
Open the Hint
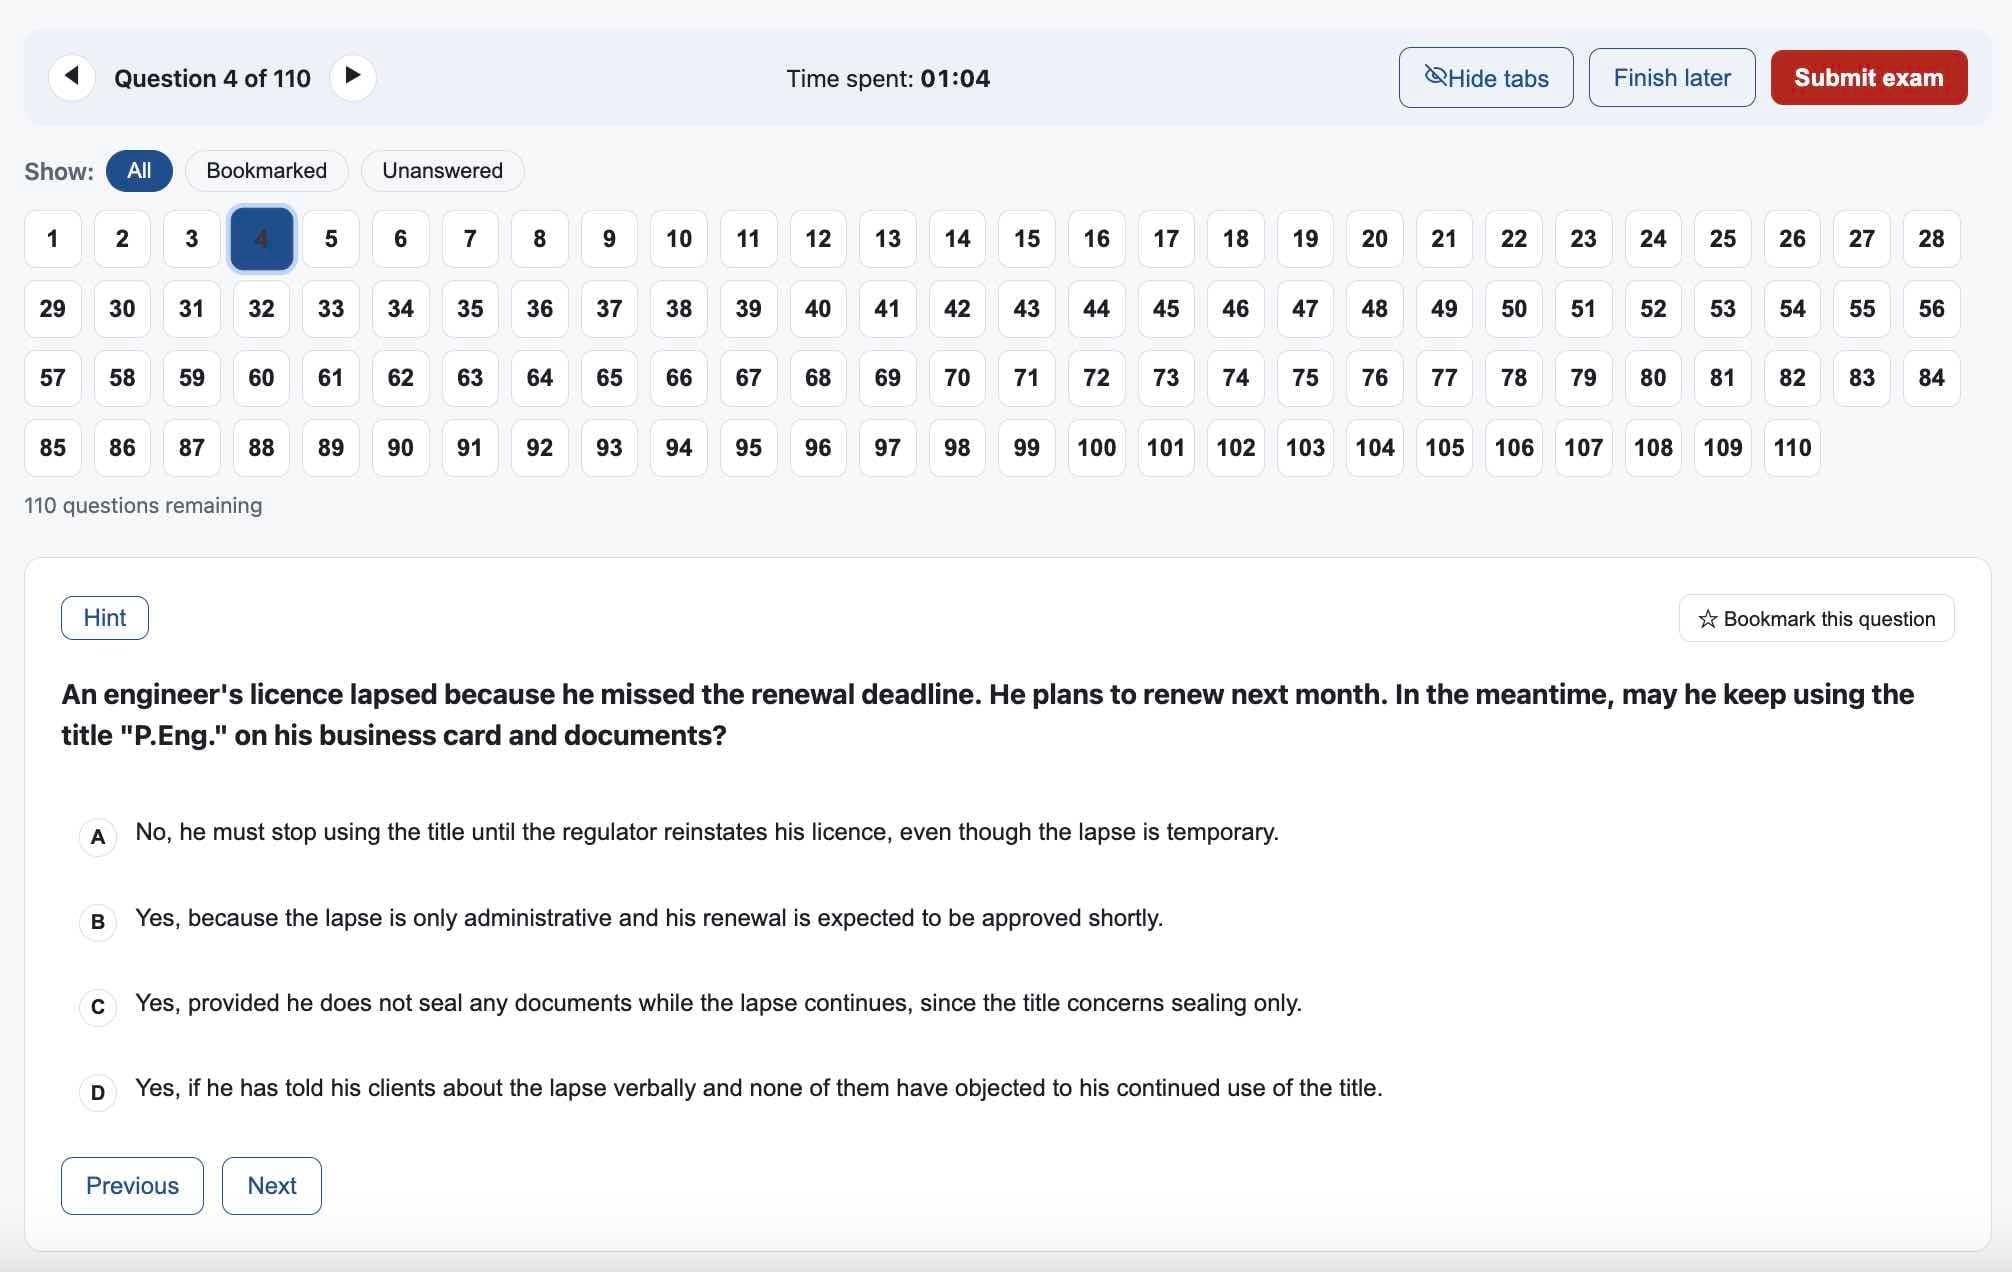[x=105, y=618]
